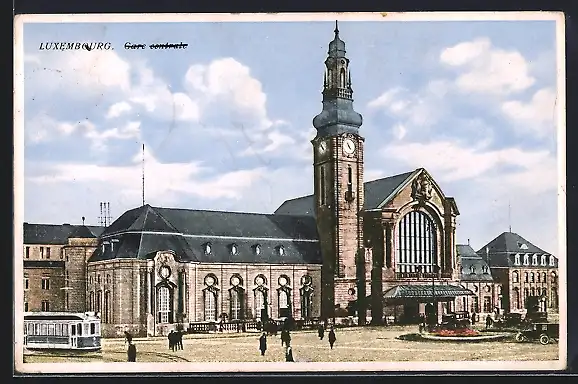
Task: Select the cloud at upper right of sky
Action: point(487,67)
